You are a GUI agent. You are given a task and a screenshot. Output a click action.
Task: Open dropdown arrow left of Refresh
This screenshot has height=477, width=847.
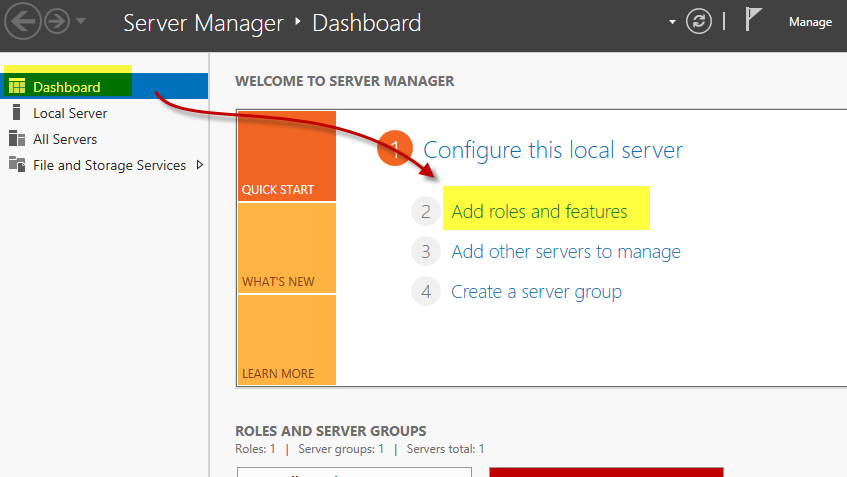(672, 22)
